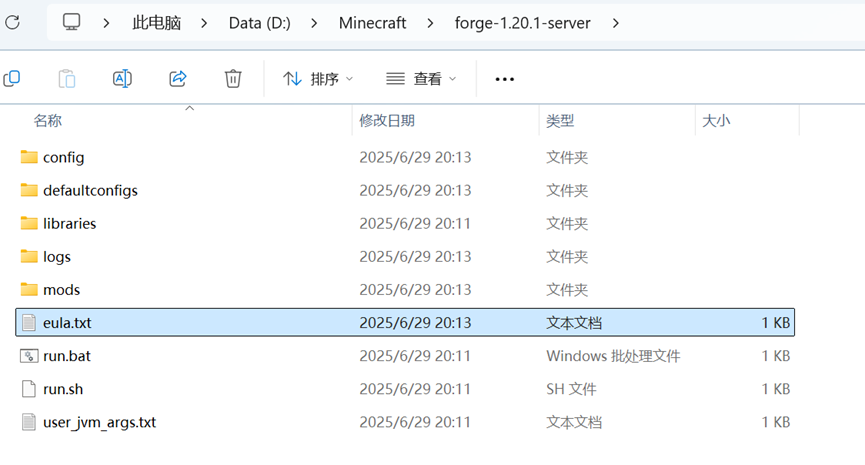Click the This PC monitor icon in address bar
Screen dimensions: 865x465
tap(71, 23)
